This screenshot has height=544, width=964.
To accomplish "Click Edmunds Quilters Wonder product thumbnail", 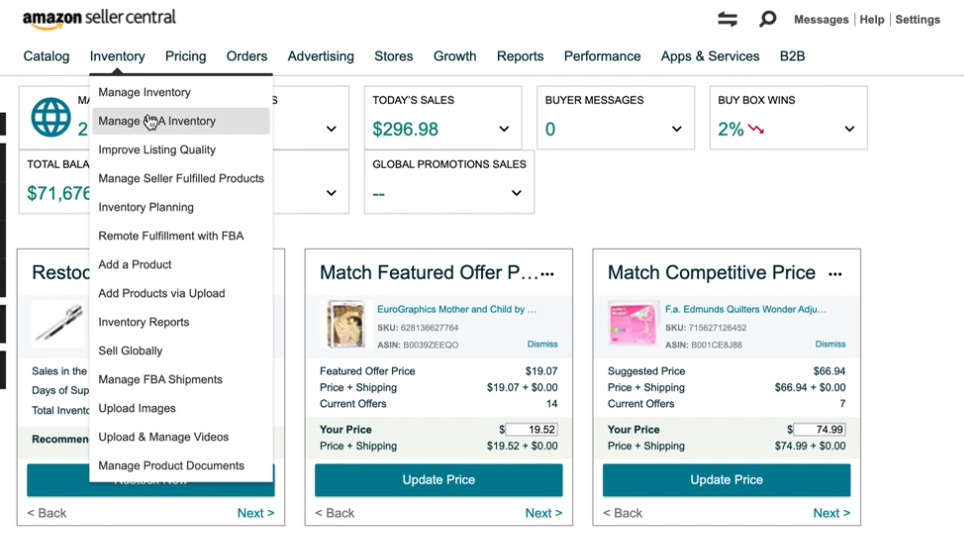I will [x=632, y=323].
